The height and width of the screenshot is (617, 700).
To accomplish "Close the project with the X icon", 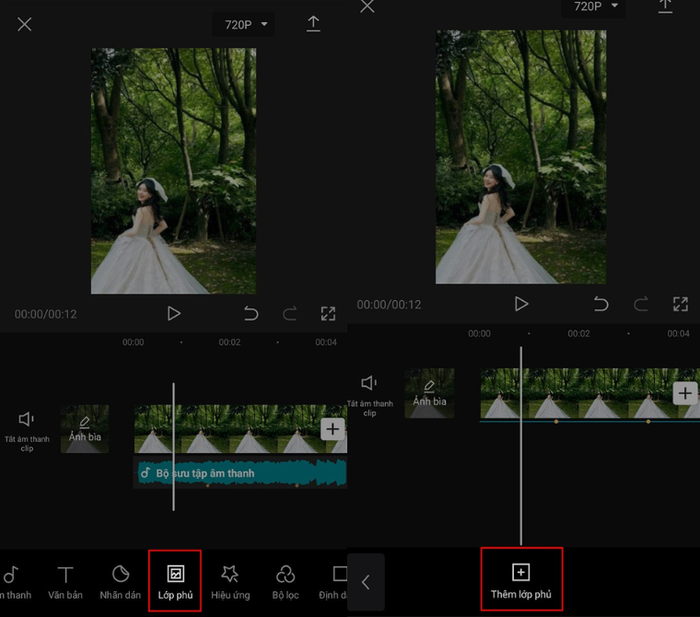I will coord(24,24).
